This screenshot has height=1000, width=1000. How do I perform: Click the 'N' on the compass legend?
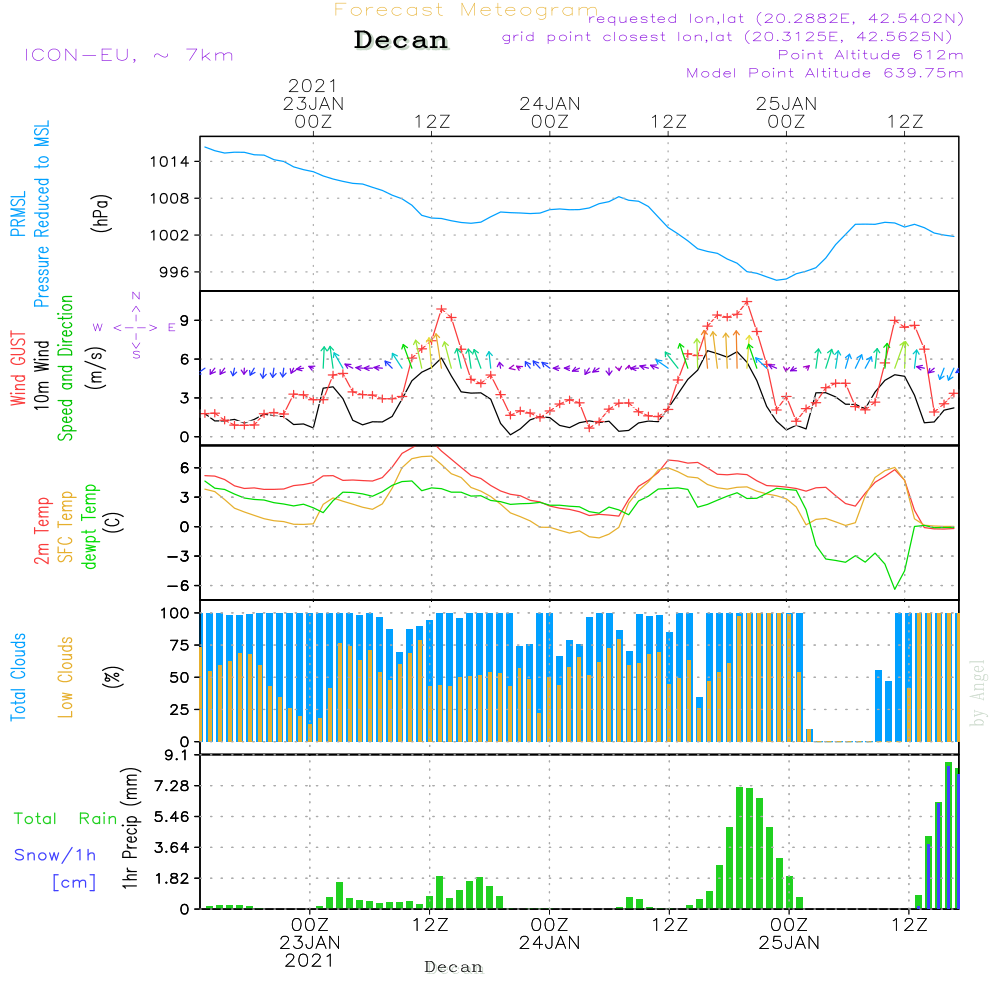tap(136, 296)
